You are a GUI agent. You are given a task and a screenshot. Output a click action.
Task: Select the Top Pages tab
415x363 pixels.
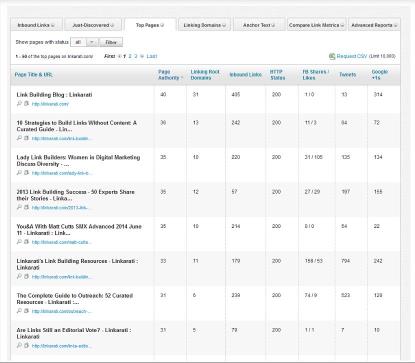150,25
